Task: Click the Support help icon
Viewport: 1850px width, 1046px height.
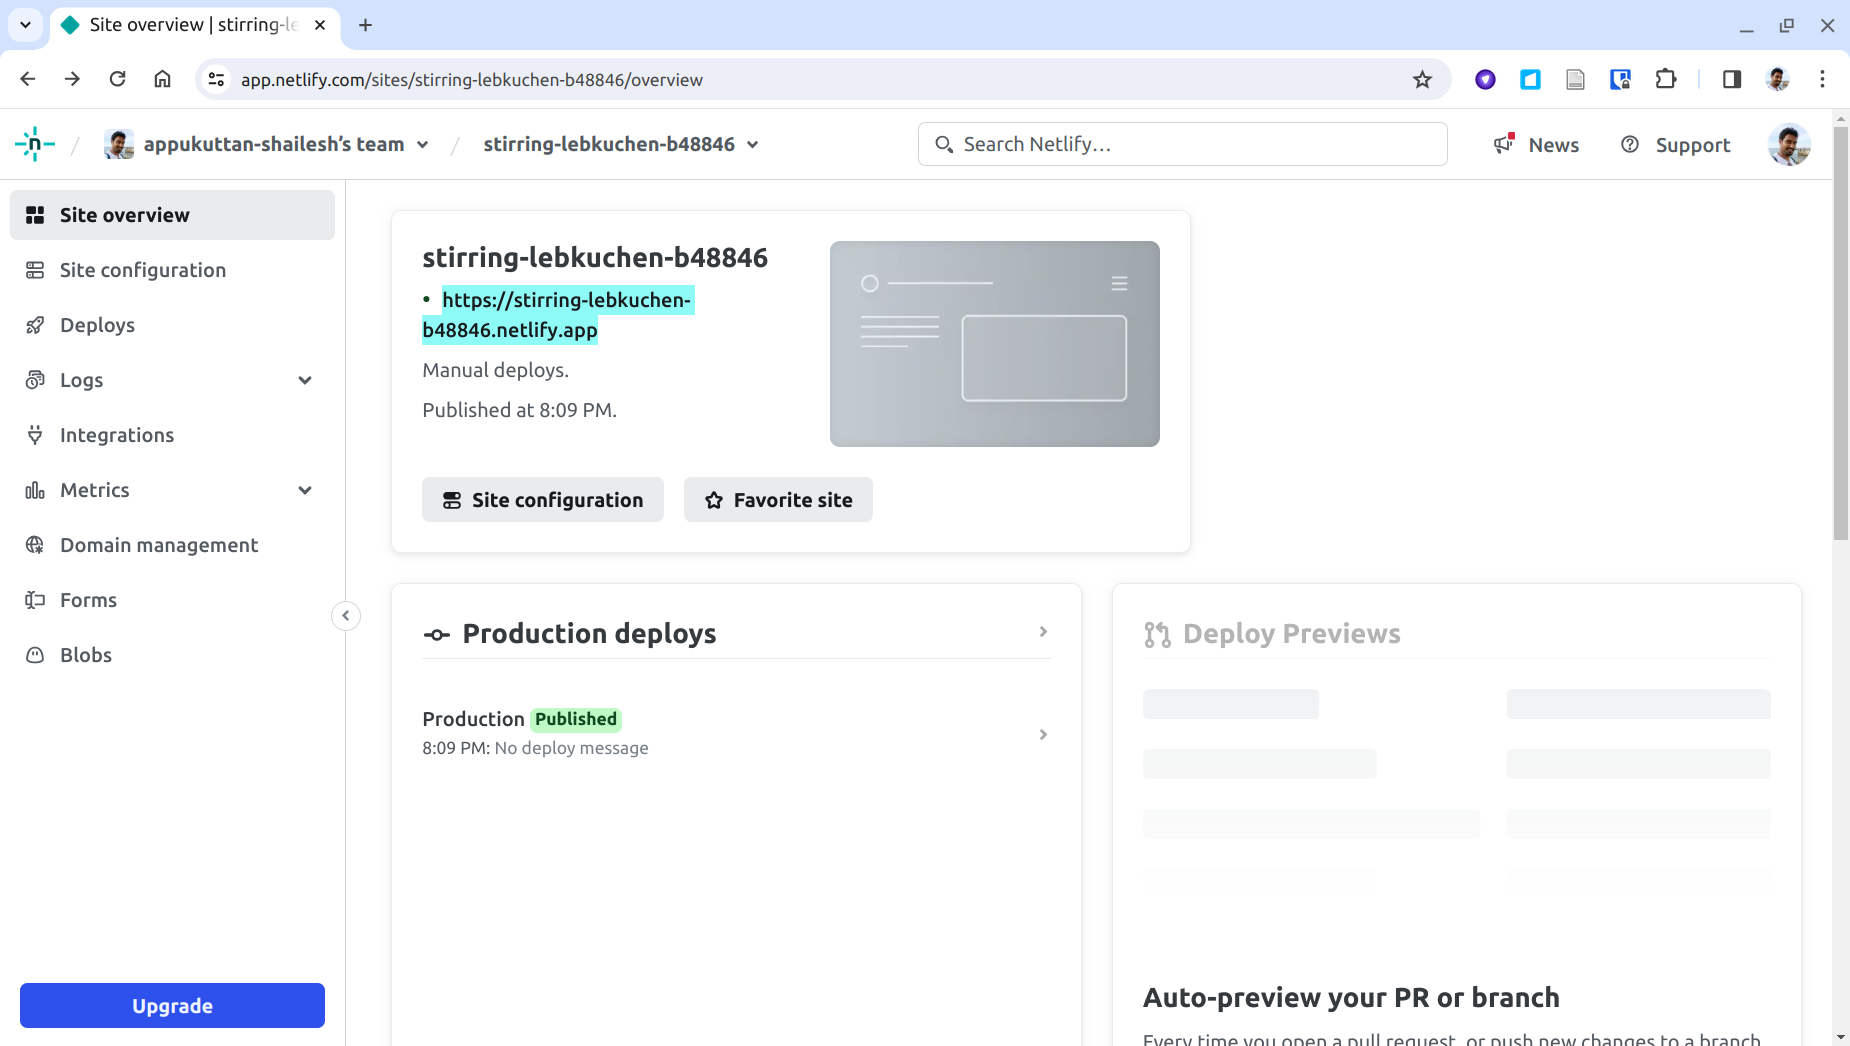Action: 1630,144
